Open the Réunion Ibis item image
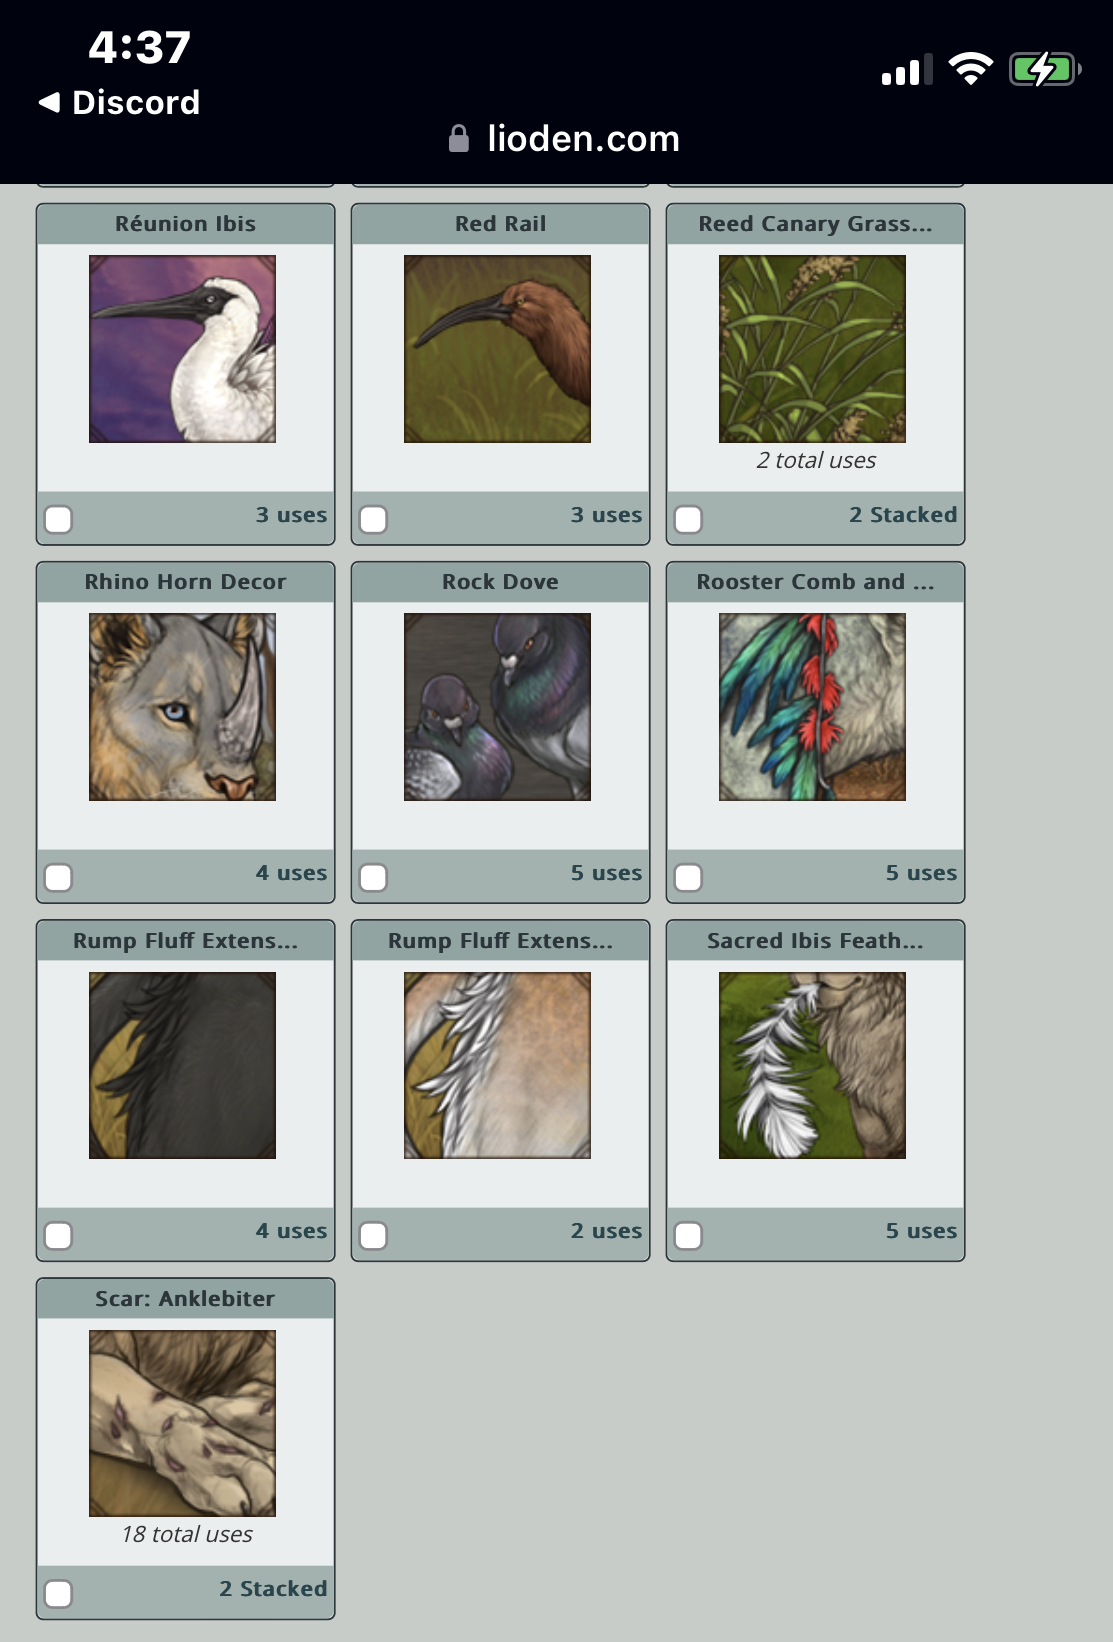The image size is (1113, 1642). pos(182,349)
